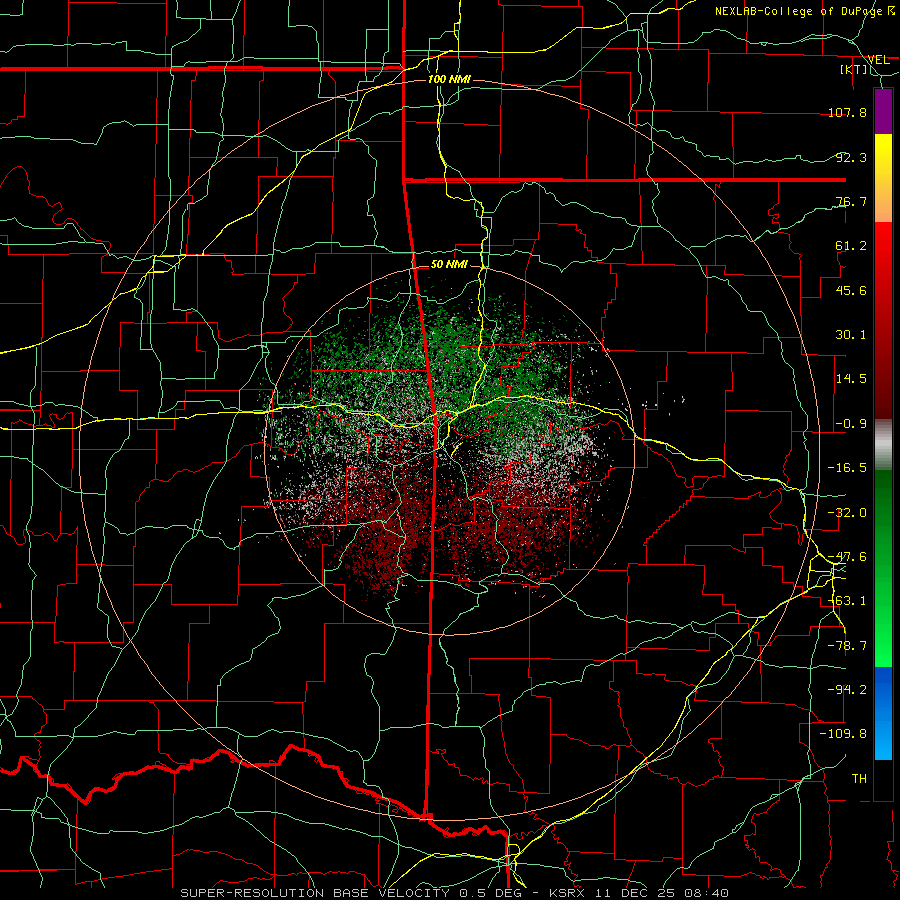Click the 92.3 velocity scale value
900x900 pixels.
pyautogui.click(x=851, y=157)
